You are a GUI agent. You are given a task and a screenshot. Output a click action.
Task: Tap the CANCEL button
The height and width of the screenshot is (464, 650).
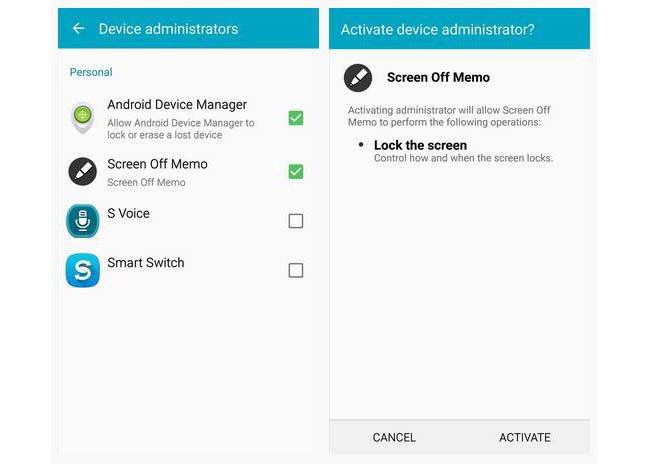pos(394,437)
